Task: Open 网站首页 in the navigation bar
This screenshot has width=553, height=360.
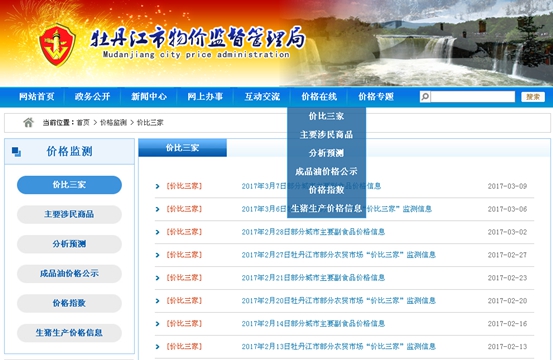Action: pos(37,96)
